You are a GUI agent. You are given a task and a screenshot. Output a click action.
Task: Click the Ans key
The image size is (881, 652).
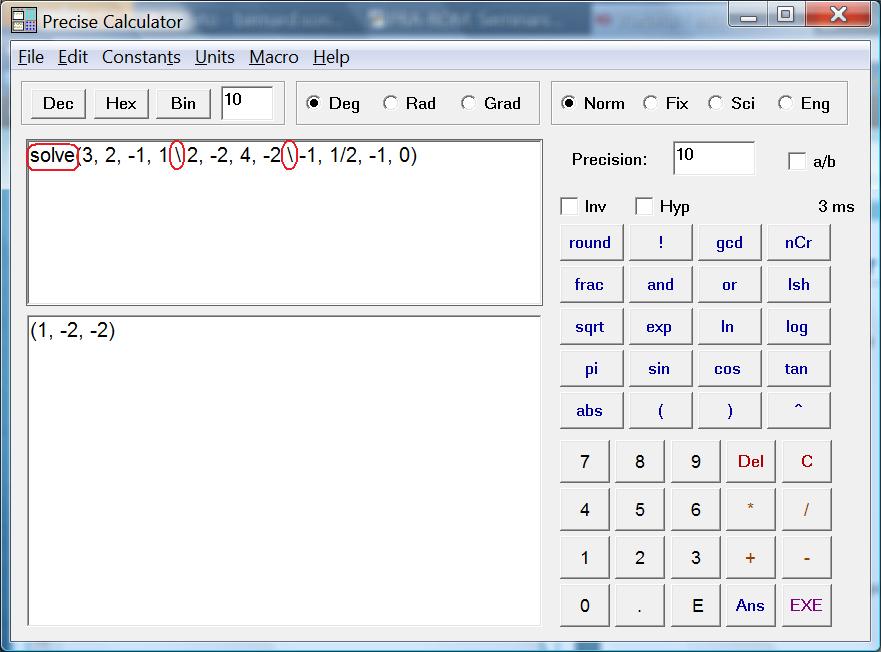coord(750,605)
